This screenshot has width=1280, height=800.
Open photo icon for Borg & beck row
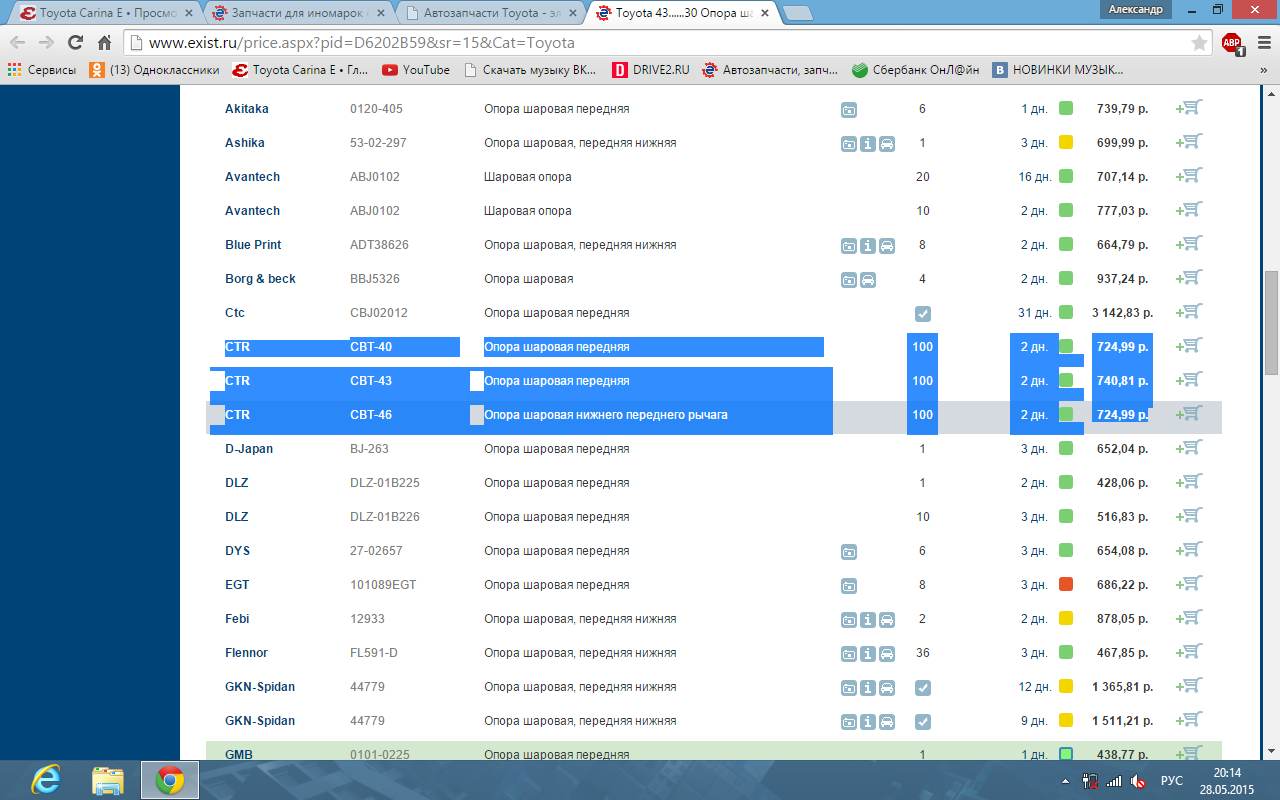coord(848,280)
